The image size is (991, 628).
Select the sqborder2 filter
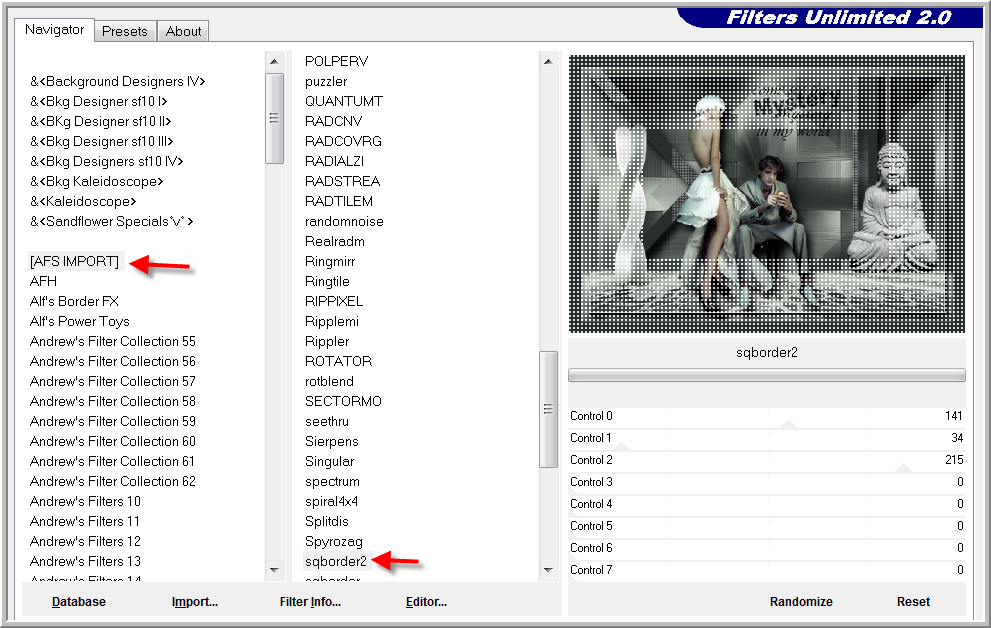pos(336,562)
